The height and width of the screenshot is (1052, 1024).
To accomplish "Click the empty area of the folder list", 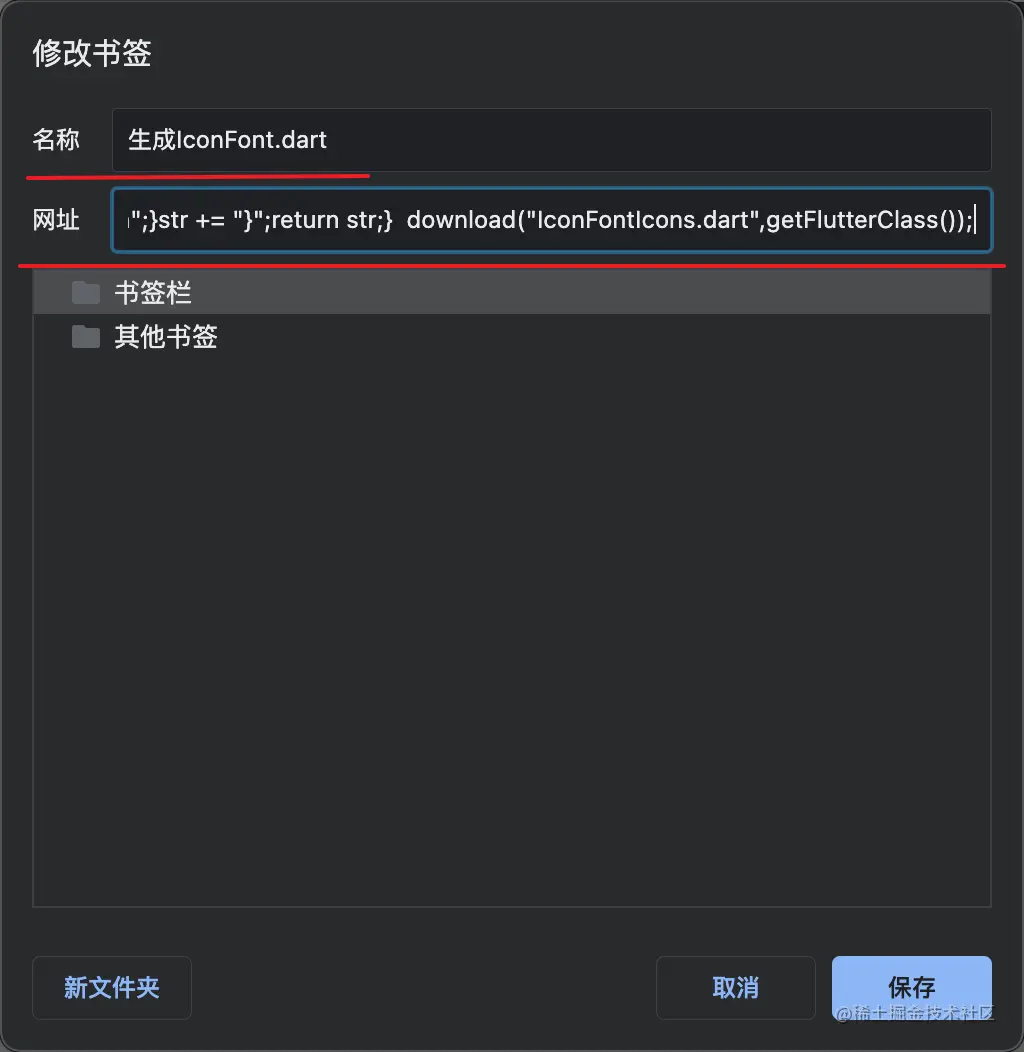I will tap(512, 631).
